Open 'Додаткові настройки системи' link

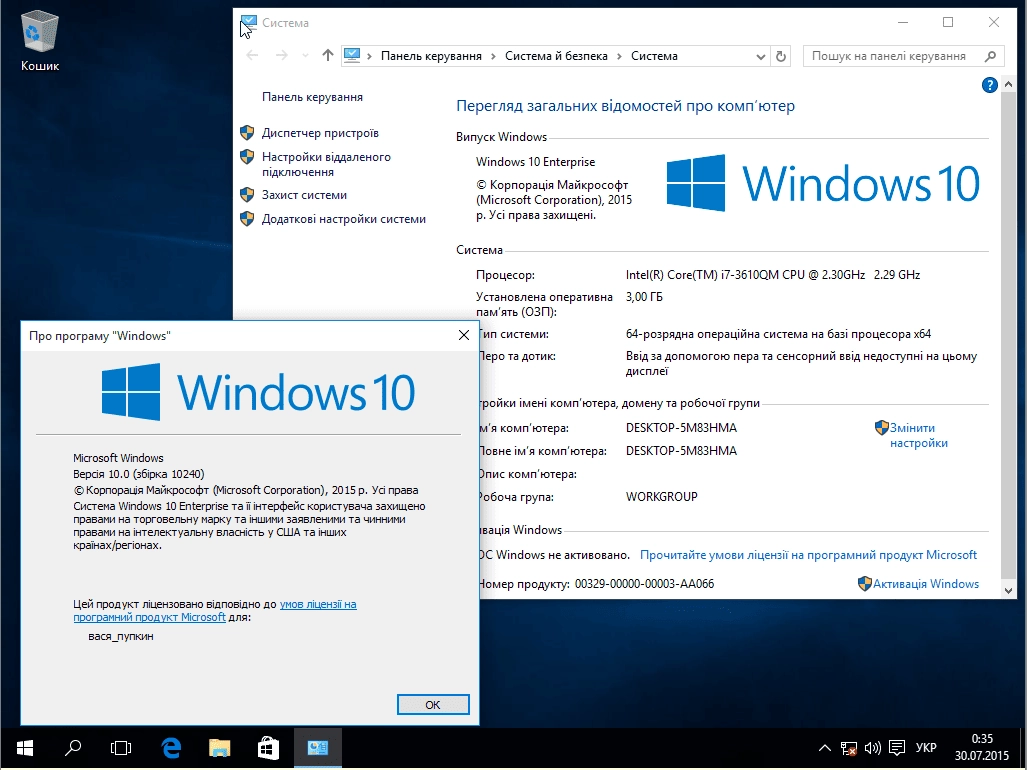pyautogui.click(x=344, y=219)
